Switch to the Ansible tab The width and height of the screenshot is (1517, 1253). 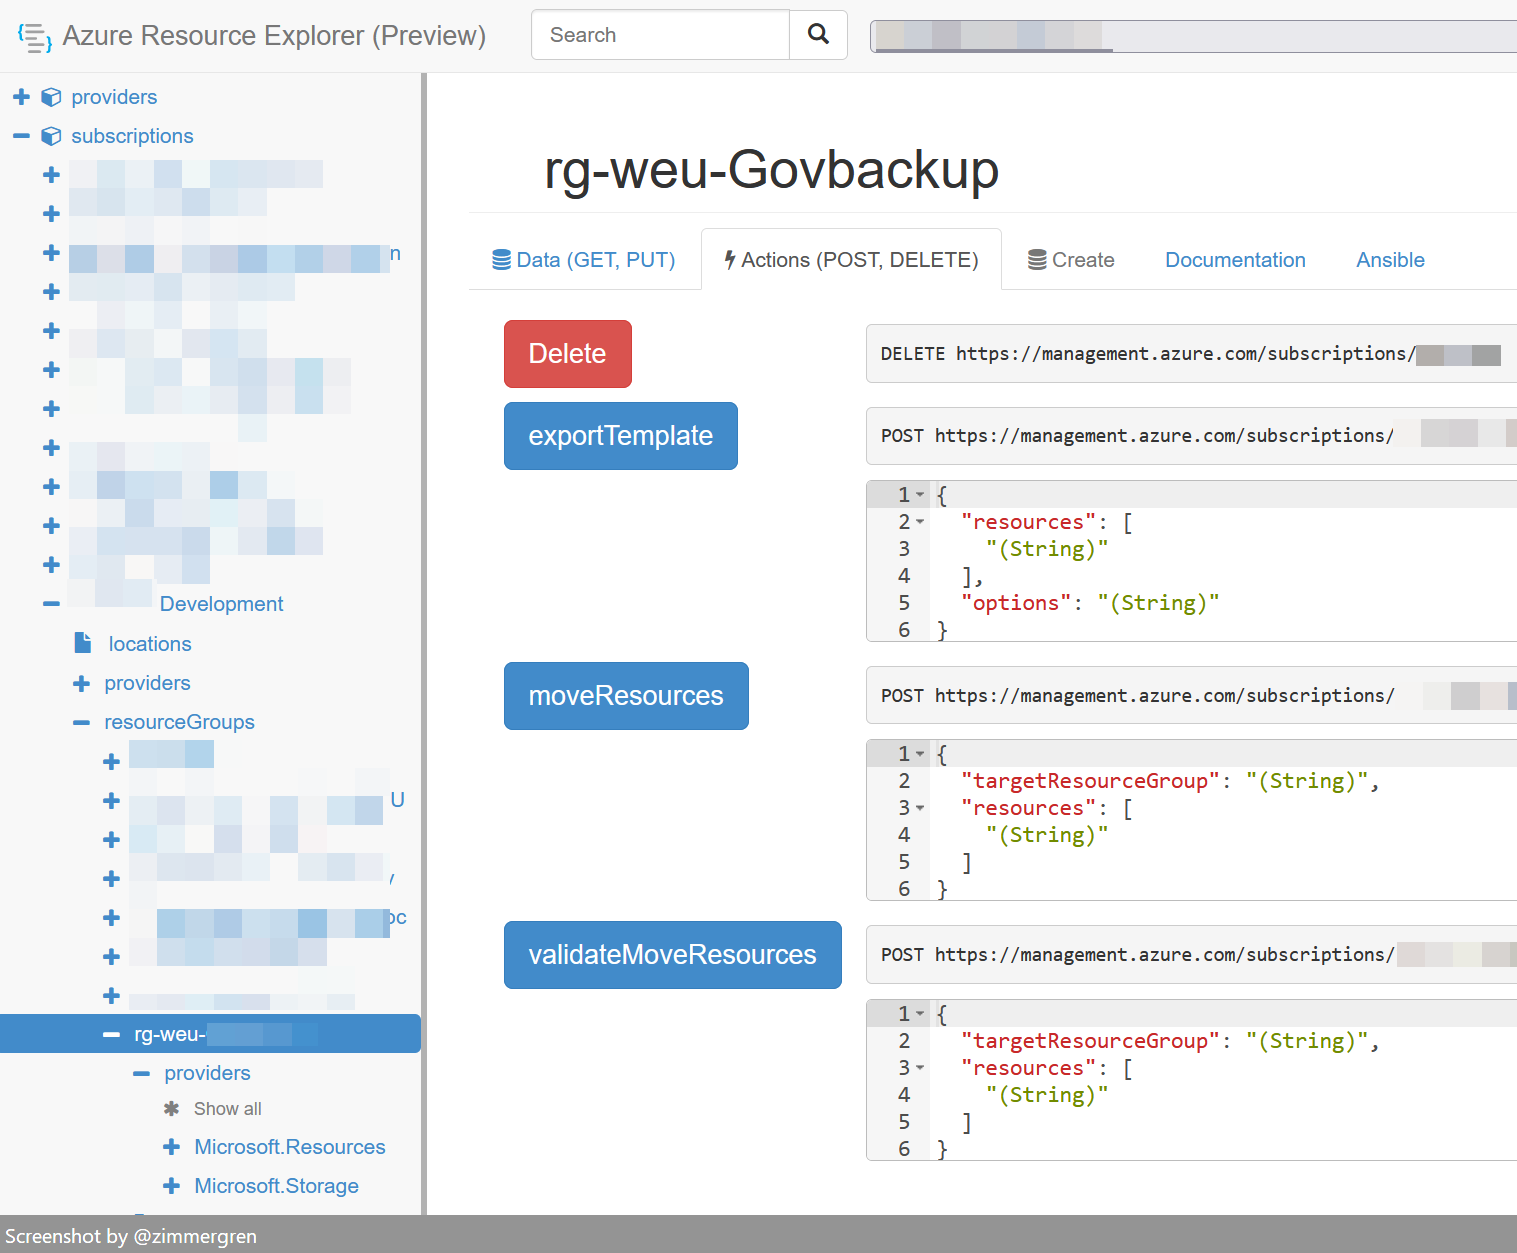click(1390, 259)
